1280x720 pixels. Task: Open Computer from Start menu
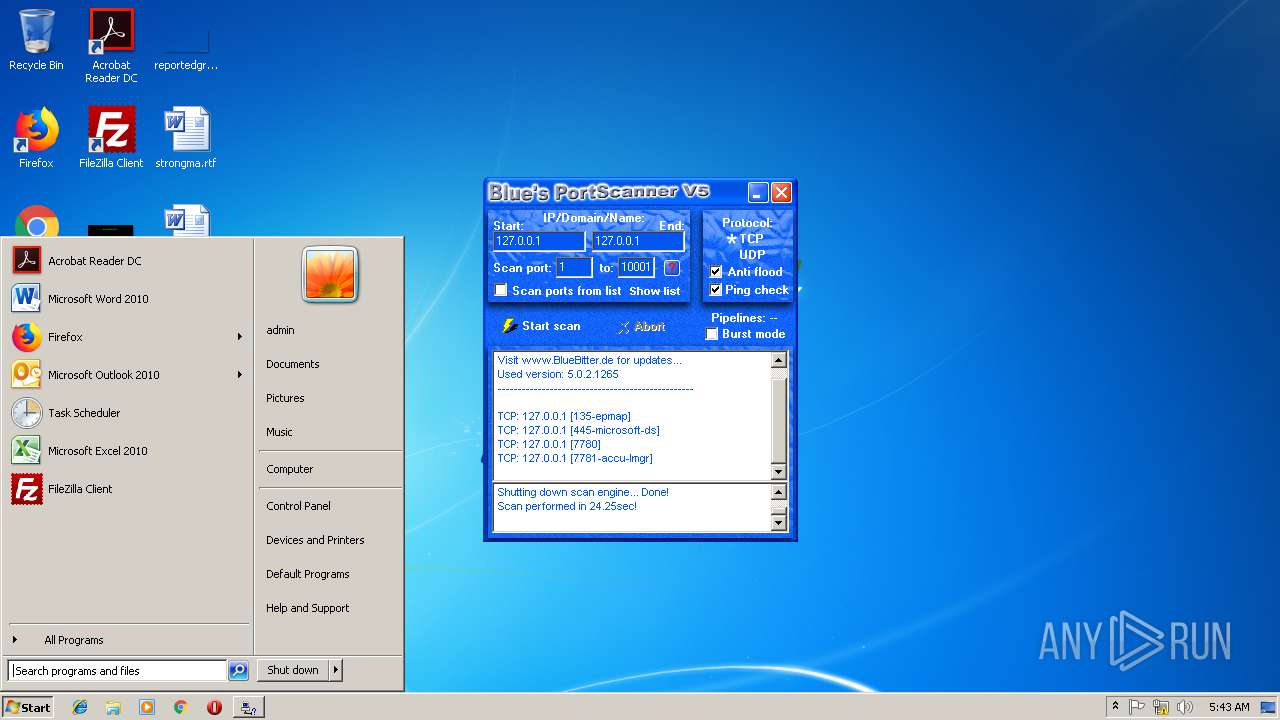tap(290, 469)
